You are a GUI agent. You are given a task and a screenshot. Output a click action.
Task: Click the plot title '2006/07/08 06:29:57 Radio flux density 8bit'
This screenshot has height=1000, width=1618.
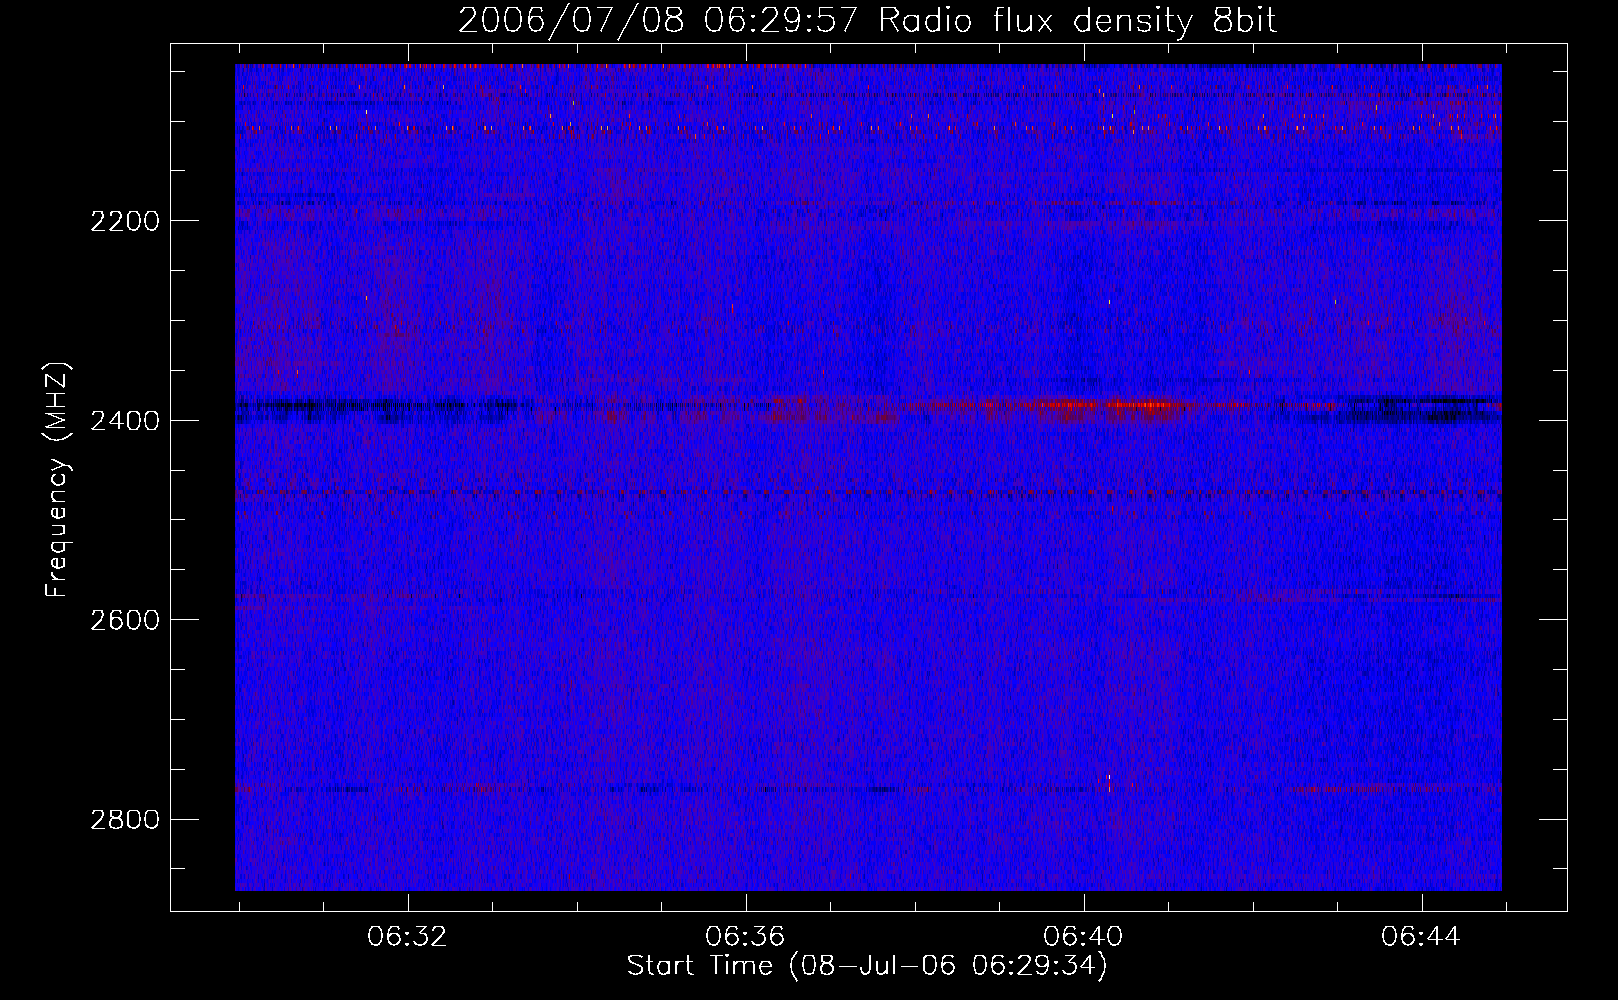point(867,20)
